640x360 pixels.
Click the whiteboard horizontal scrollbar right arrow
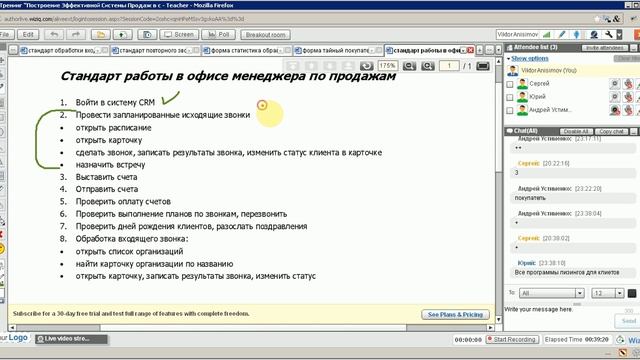click(491, 327)
